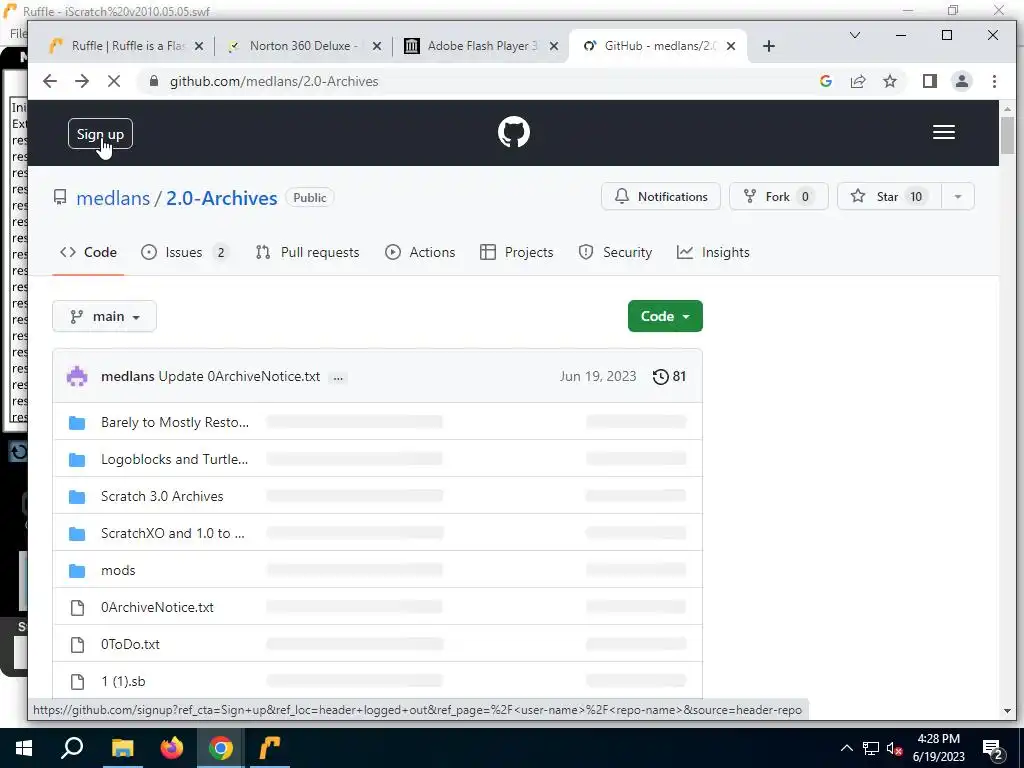
Task: Click the Sign up button
Action: (100, 134)
